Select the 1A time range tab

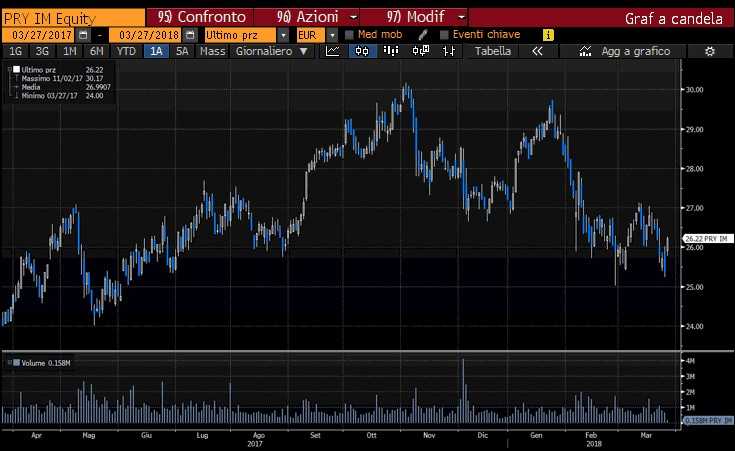(x=156, y=51)
